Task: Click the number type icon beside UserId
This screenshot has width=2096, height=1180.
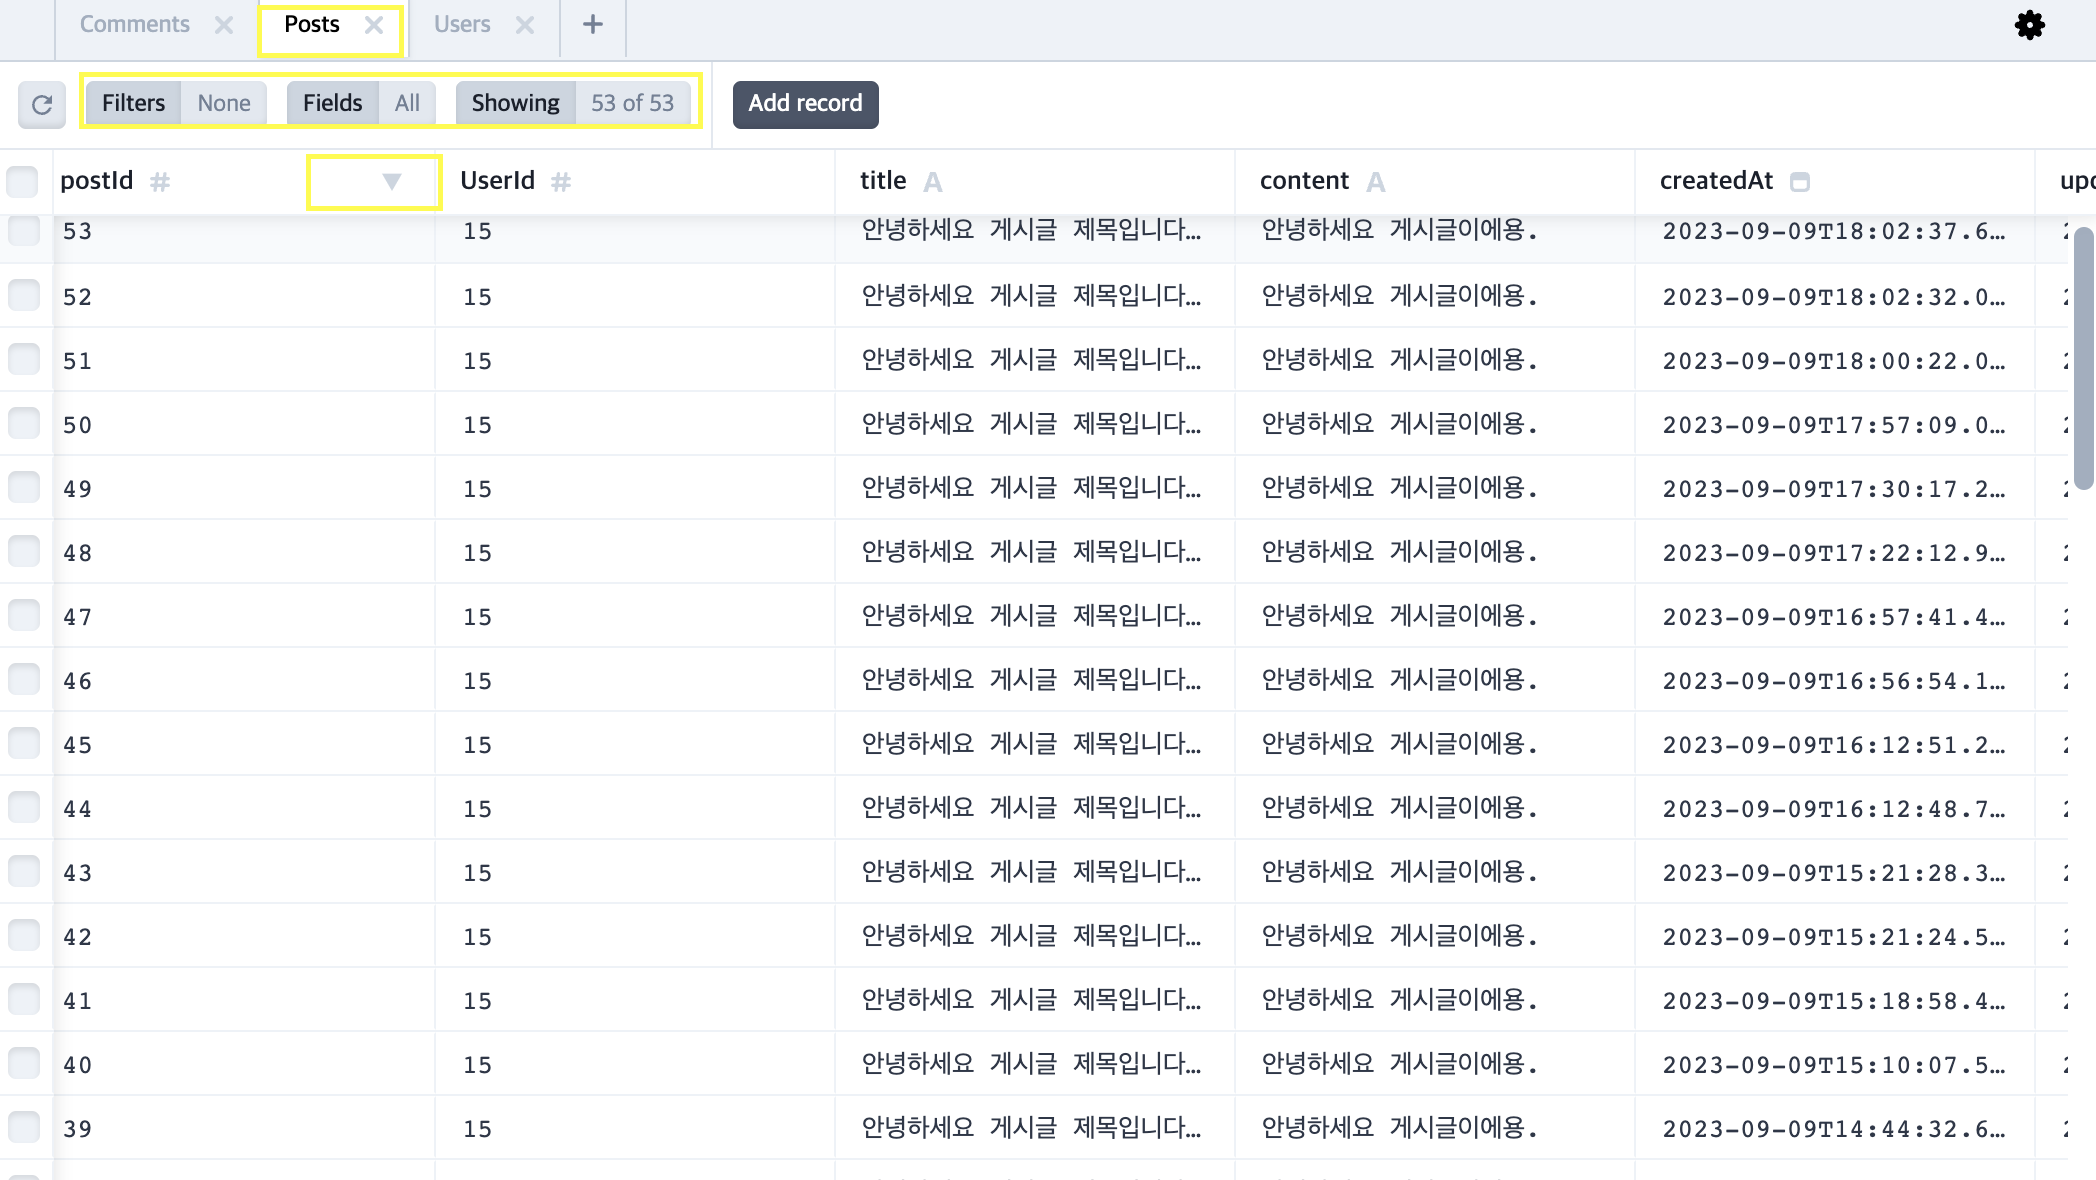Action: click(x=561, y=182)
